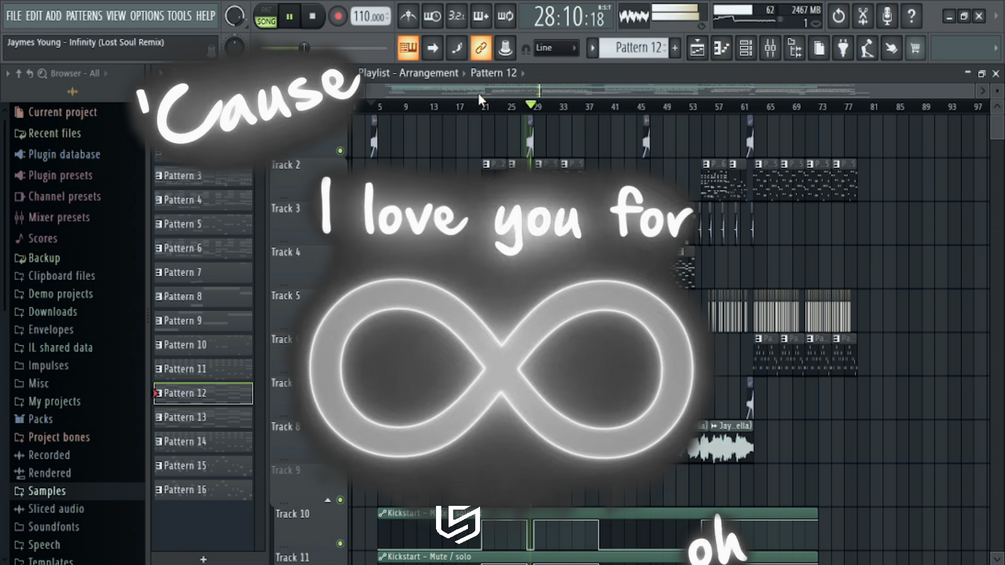Open the TOOLS menu

(x=179, y=16)
